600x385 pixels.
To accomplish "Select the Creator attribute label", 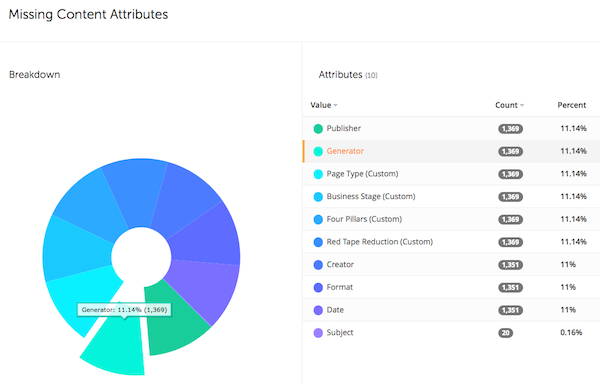I will pos(340,264).
